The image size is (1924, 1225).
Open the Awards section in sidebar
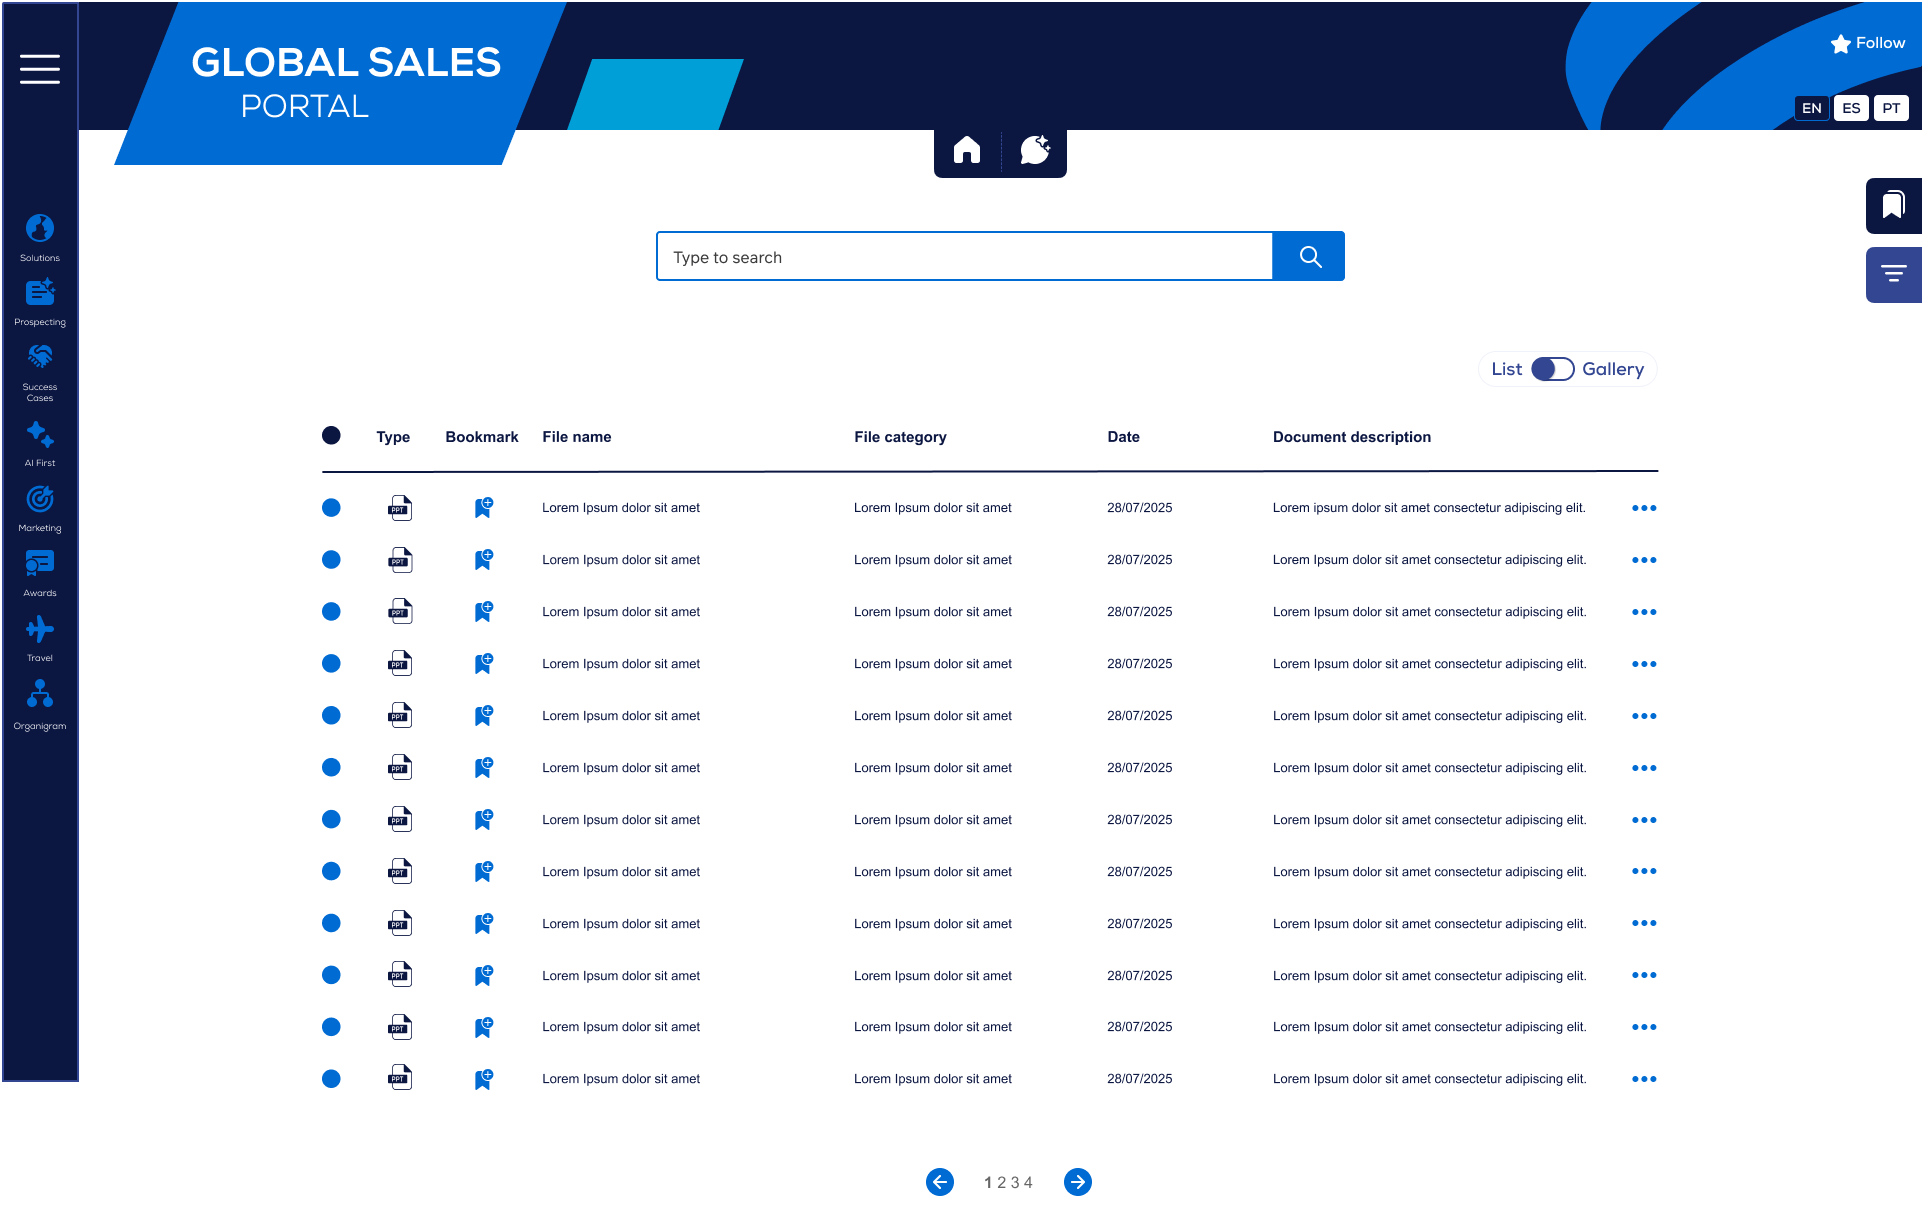coord(40,574)
